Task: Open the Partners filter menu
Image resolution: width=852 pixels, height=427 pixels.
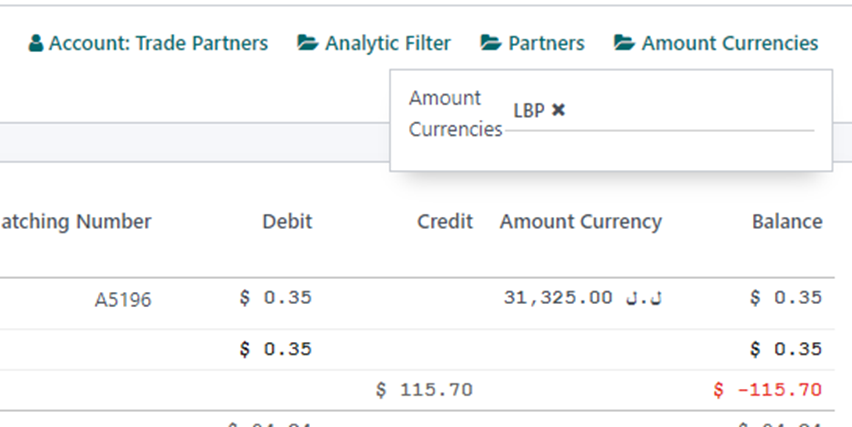Action: click(x=532, y=43)
